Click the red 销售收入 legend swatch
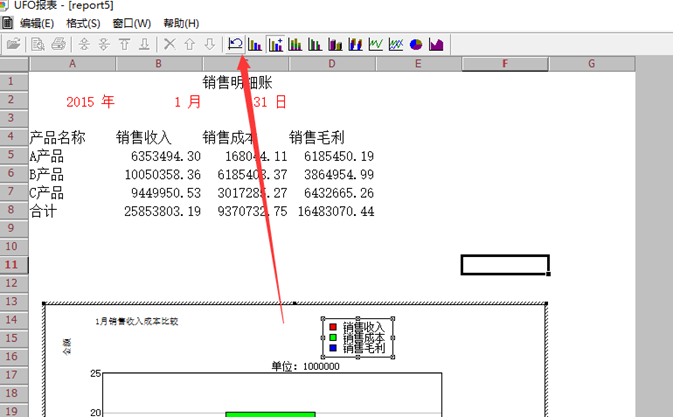Viewport: 673px width, 417px height. (333, 327)
